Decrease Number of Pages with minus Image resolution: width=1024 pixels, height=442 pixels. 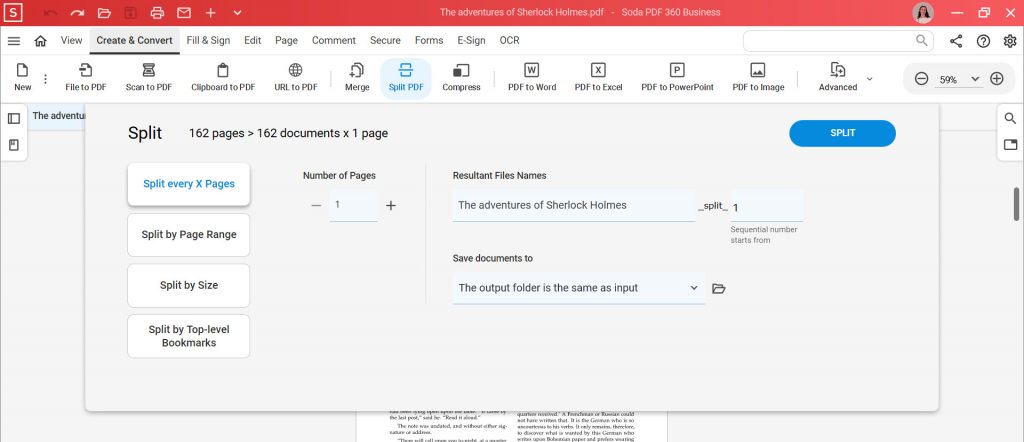pos(316,206)
